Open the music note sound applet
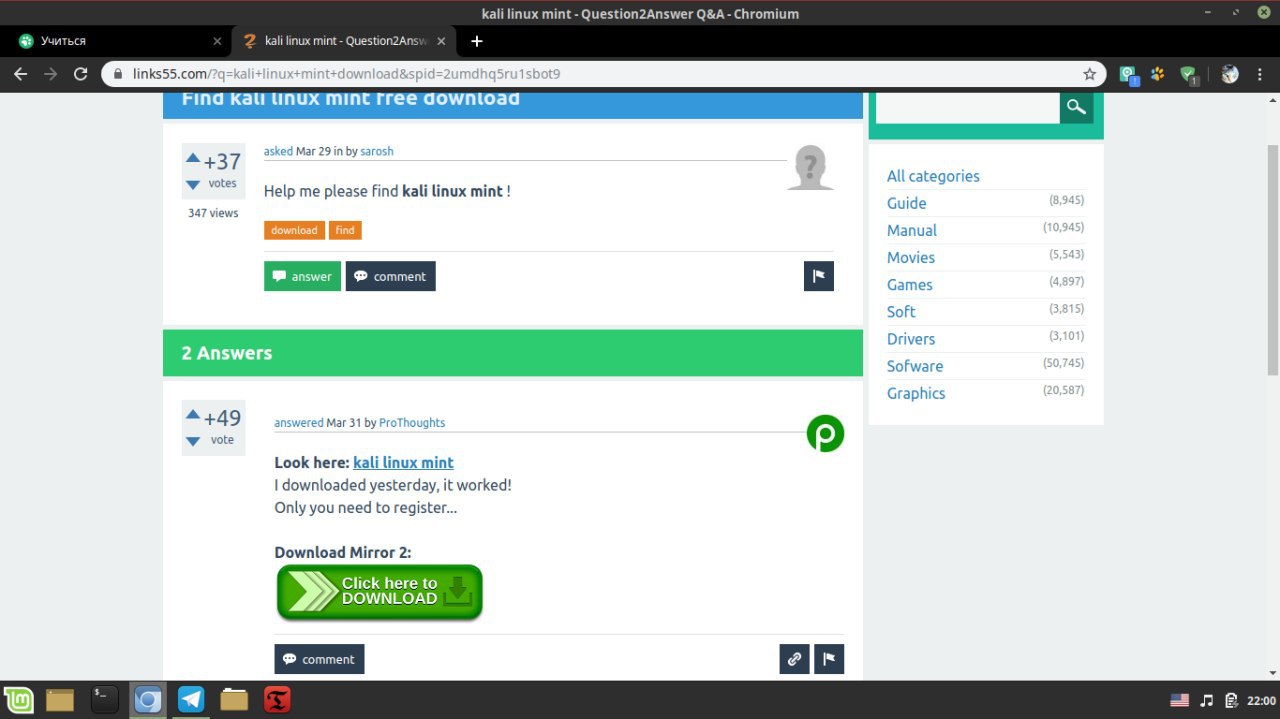 (1207, 700)
